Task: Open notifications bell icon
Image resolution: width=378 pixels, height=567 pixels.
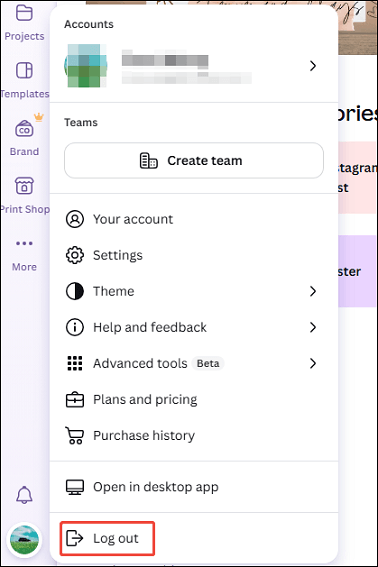Action: [x=24, y=495]
